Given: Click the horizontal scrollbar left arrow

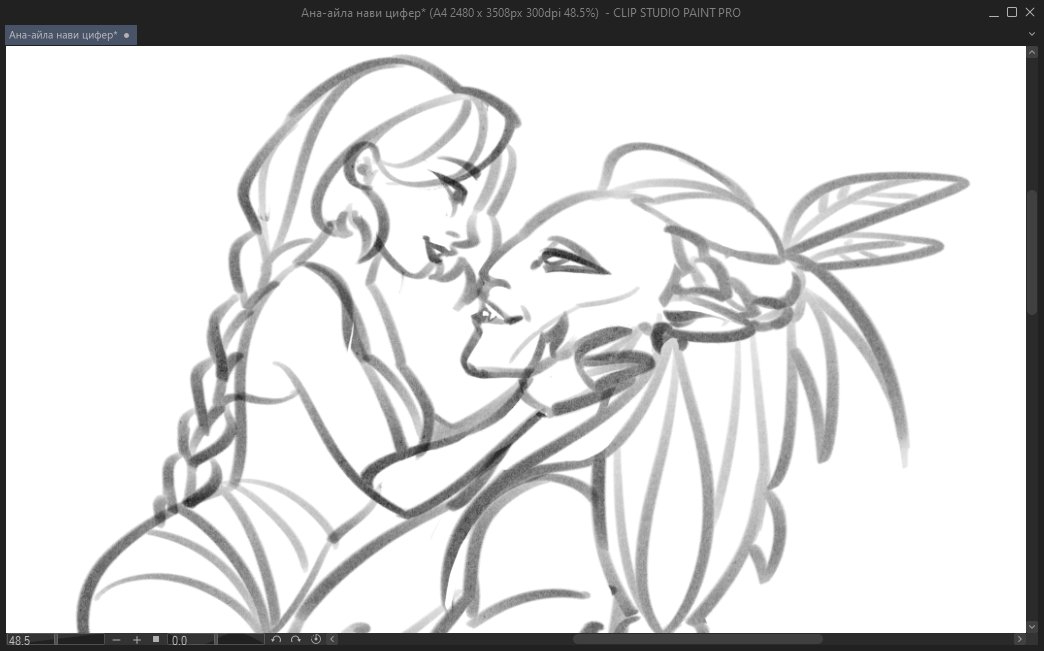Looking at the screenshot, I should tap(332, 639).
